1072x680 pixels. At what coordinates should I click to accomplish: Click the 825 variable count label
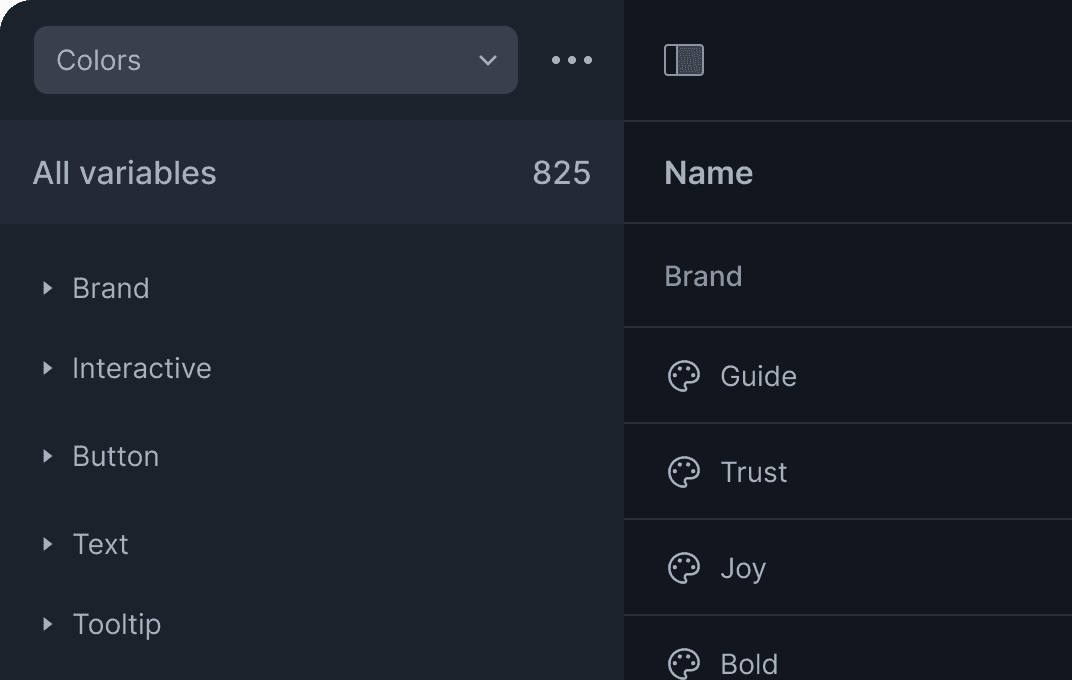point(562,172)
